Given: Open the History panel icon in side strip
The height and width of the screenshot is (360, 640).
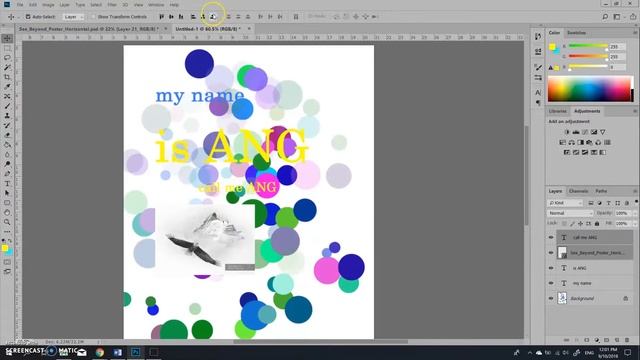Looking at the screenshot, I should [538, 37].
